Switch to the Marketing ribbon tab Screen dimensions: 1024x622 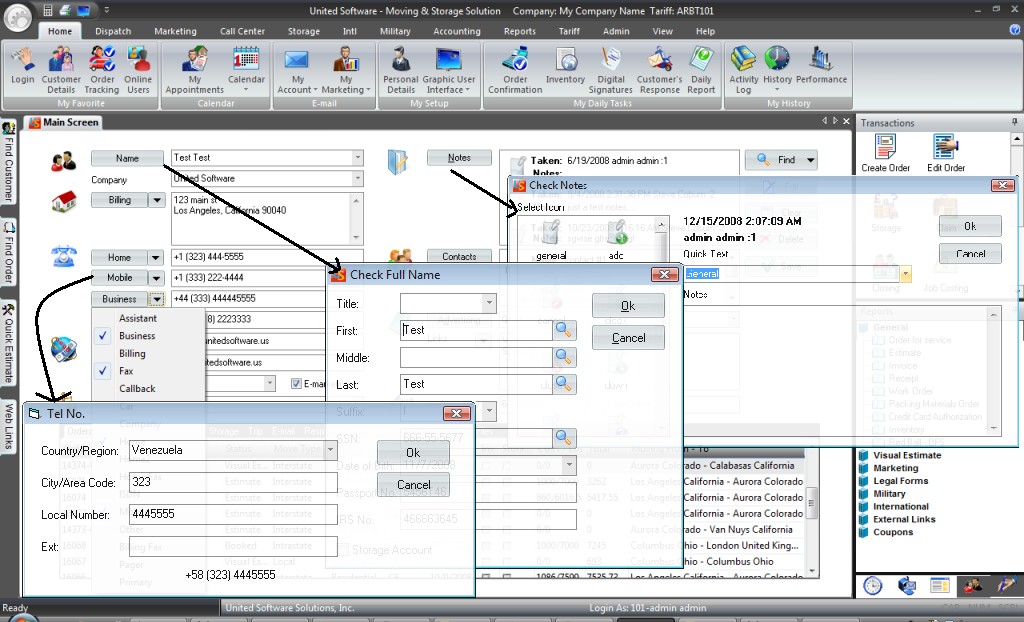pos(175,31)
